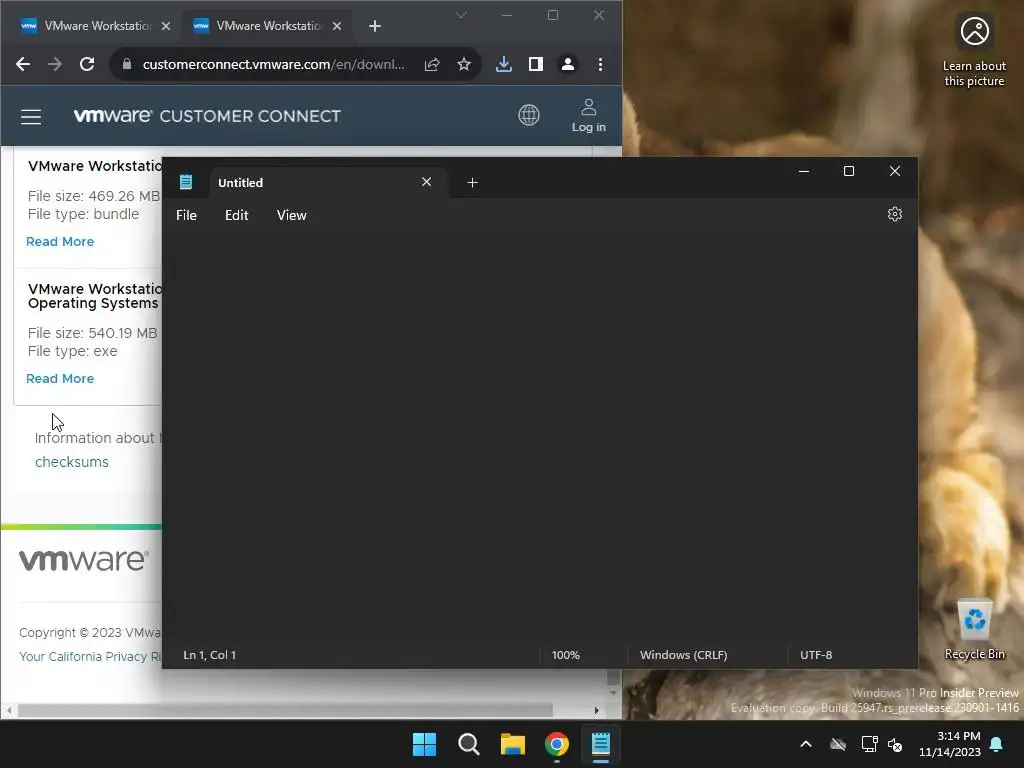
Task: Open Windows Start menu
Action: point(424,744)
